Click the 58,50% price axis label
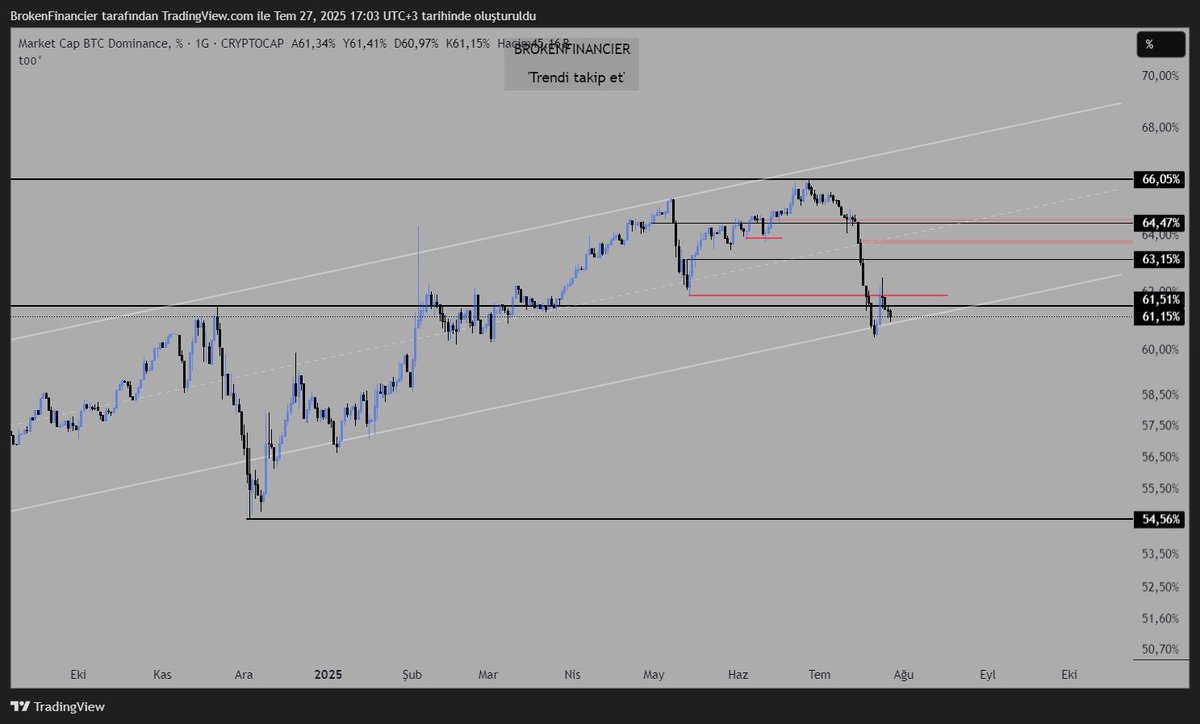Viewport: 1200px width, 724px height. click(x=1160, y=396)
